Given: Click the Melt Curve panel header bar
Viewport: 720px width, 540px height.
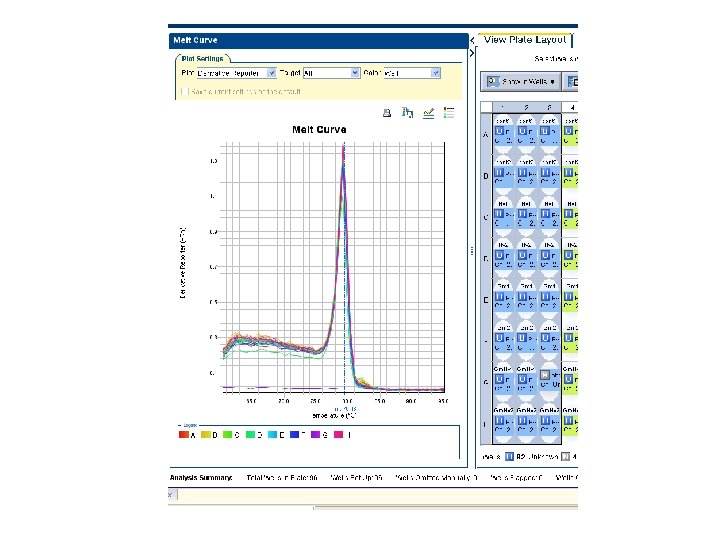Looking at the screenshot, I should tap(319, 40).
